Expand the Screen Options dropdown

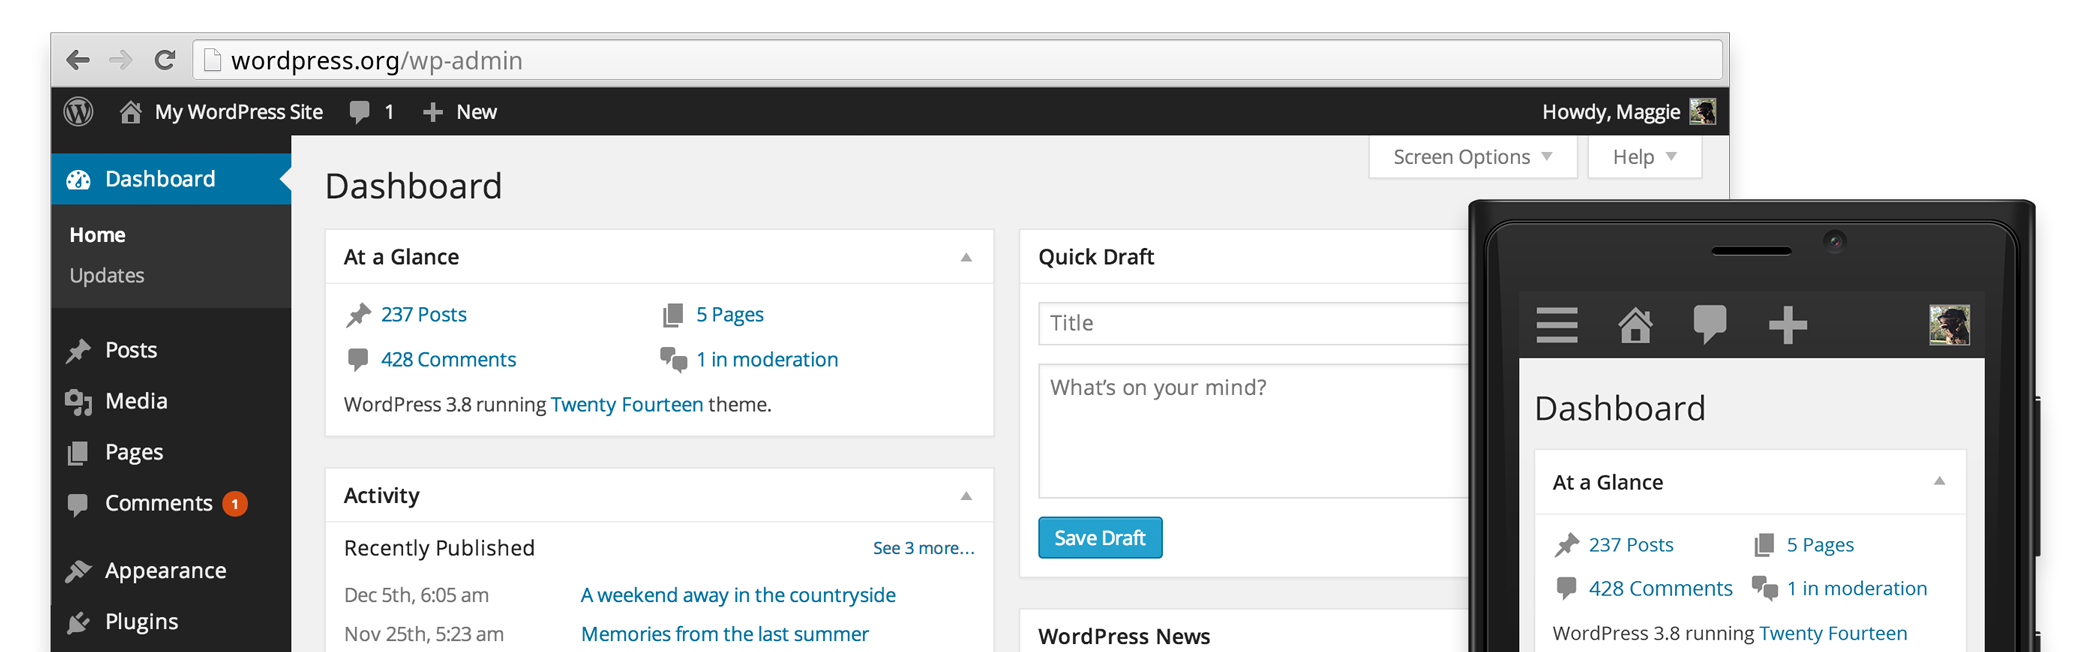pos(1472,157)
